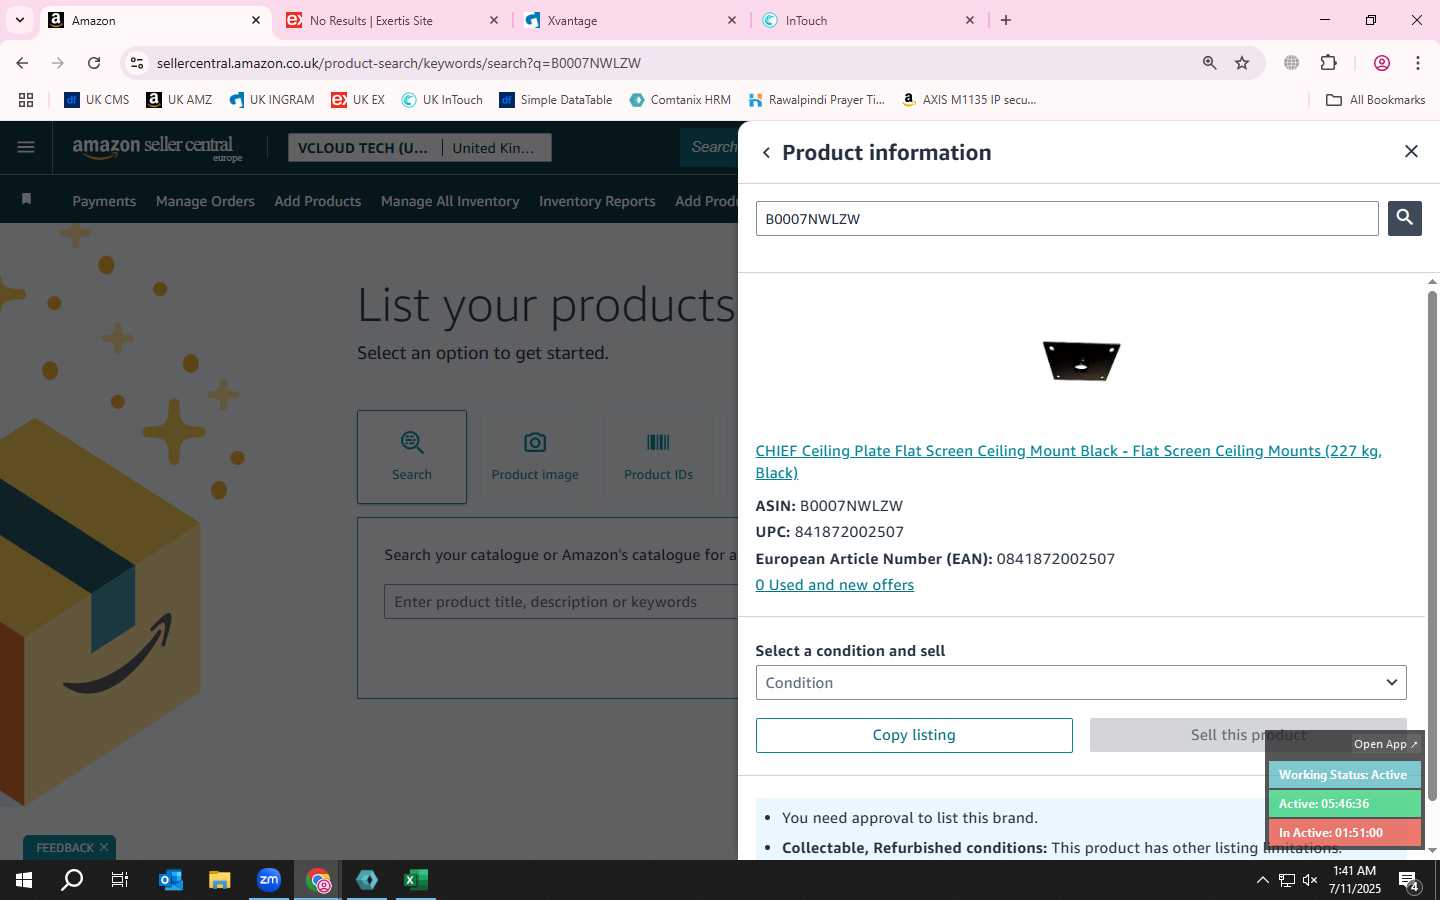The height and width of the screenshot is (900, 1440).
Task: Open Windows notification center
Action: (1409, 881)
